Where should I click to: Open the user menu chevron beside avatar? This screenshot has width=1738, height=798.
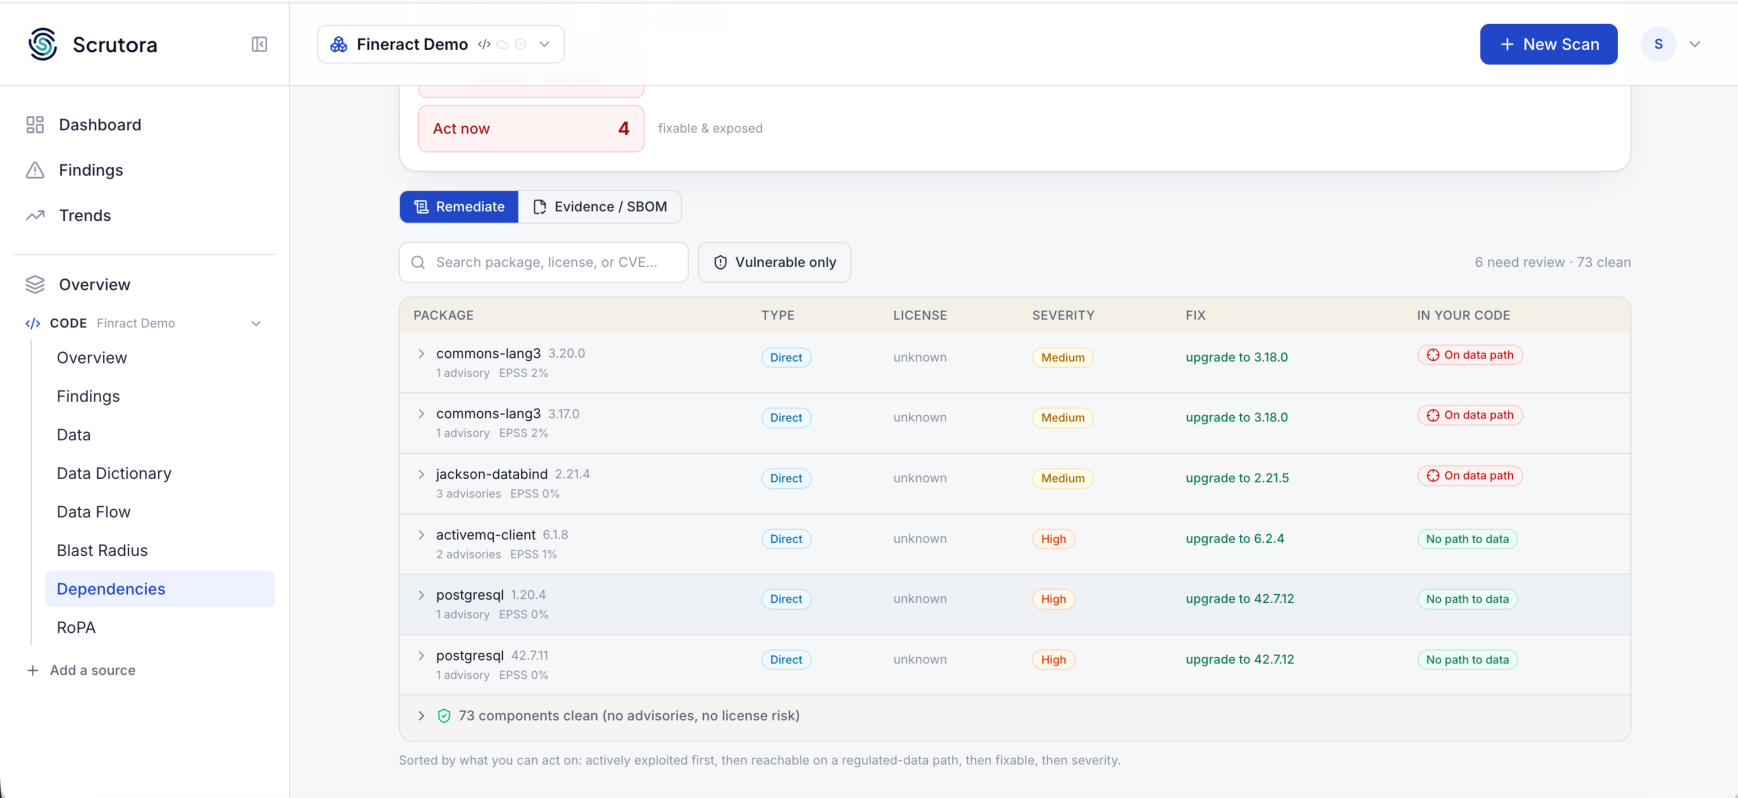[x=1695, y=44]
